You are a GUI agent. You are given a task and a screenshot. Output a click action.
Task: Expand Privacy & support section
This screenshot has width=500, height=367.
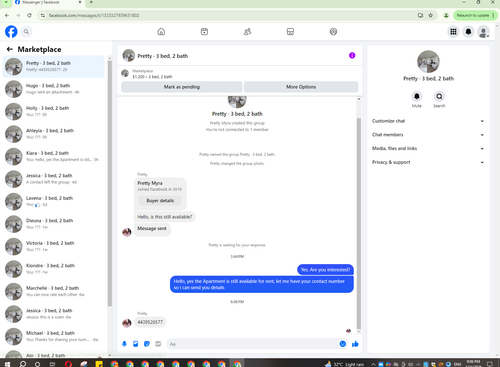coord(428,162)
